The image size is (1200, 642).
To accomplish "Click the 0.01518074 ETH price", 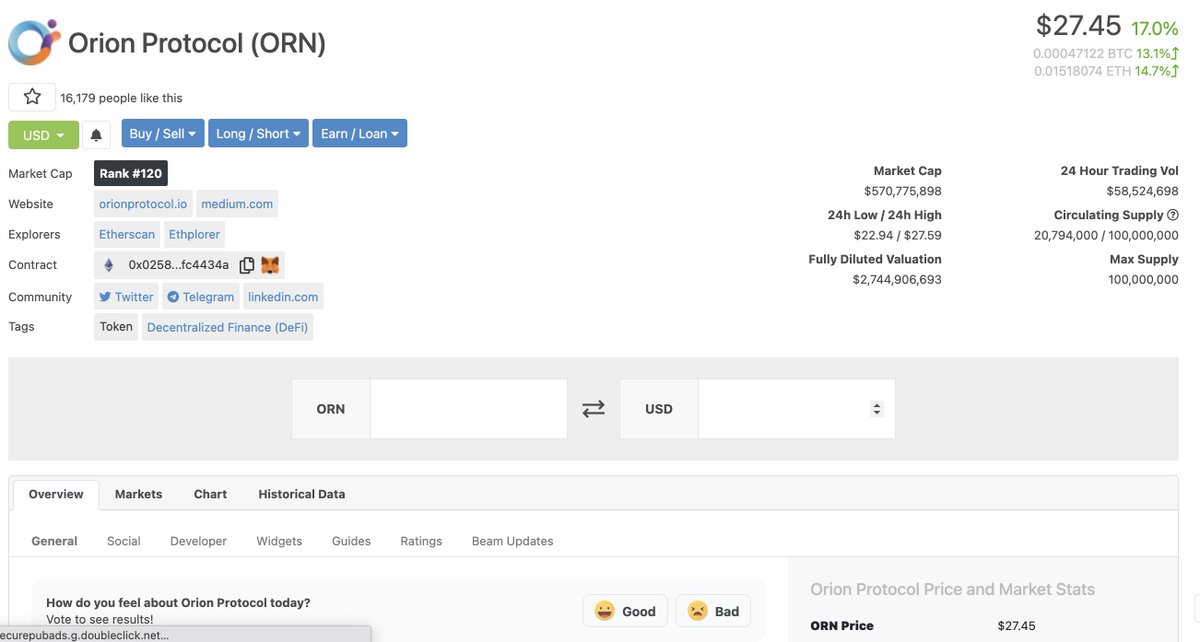I will [x=1083, y=71].
